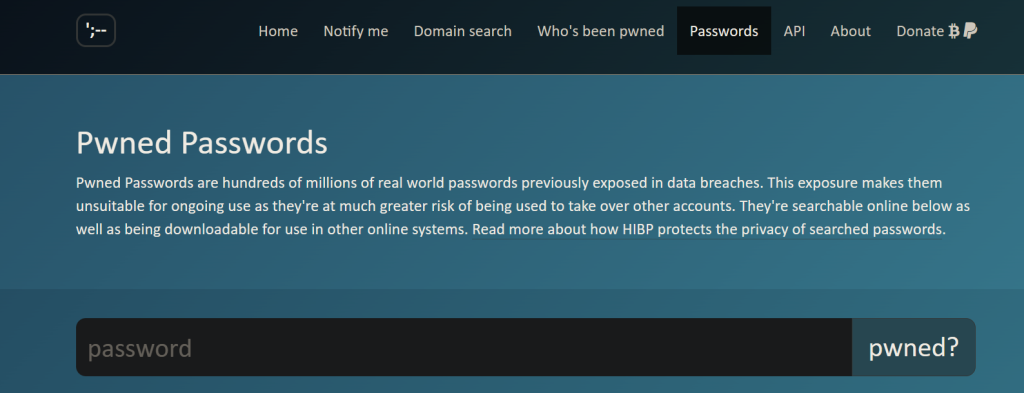Screen dimensions: 1024x393
Task: Click the pwned? search button
Action: coord(914,347)
